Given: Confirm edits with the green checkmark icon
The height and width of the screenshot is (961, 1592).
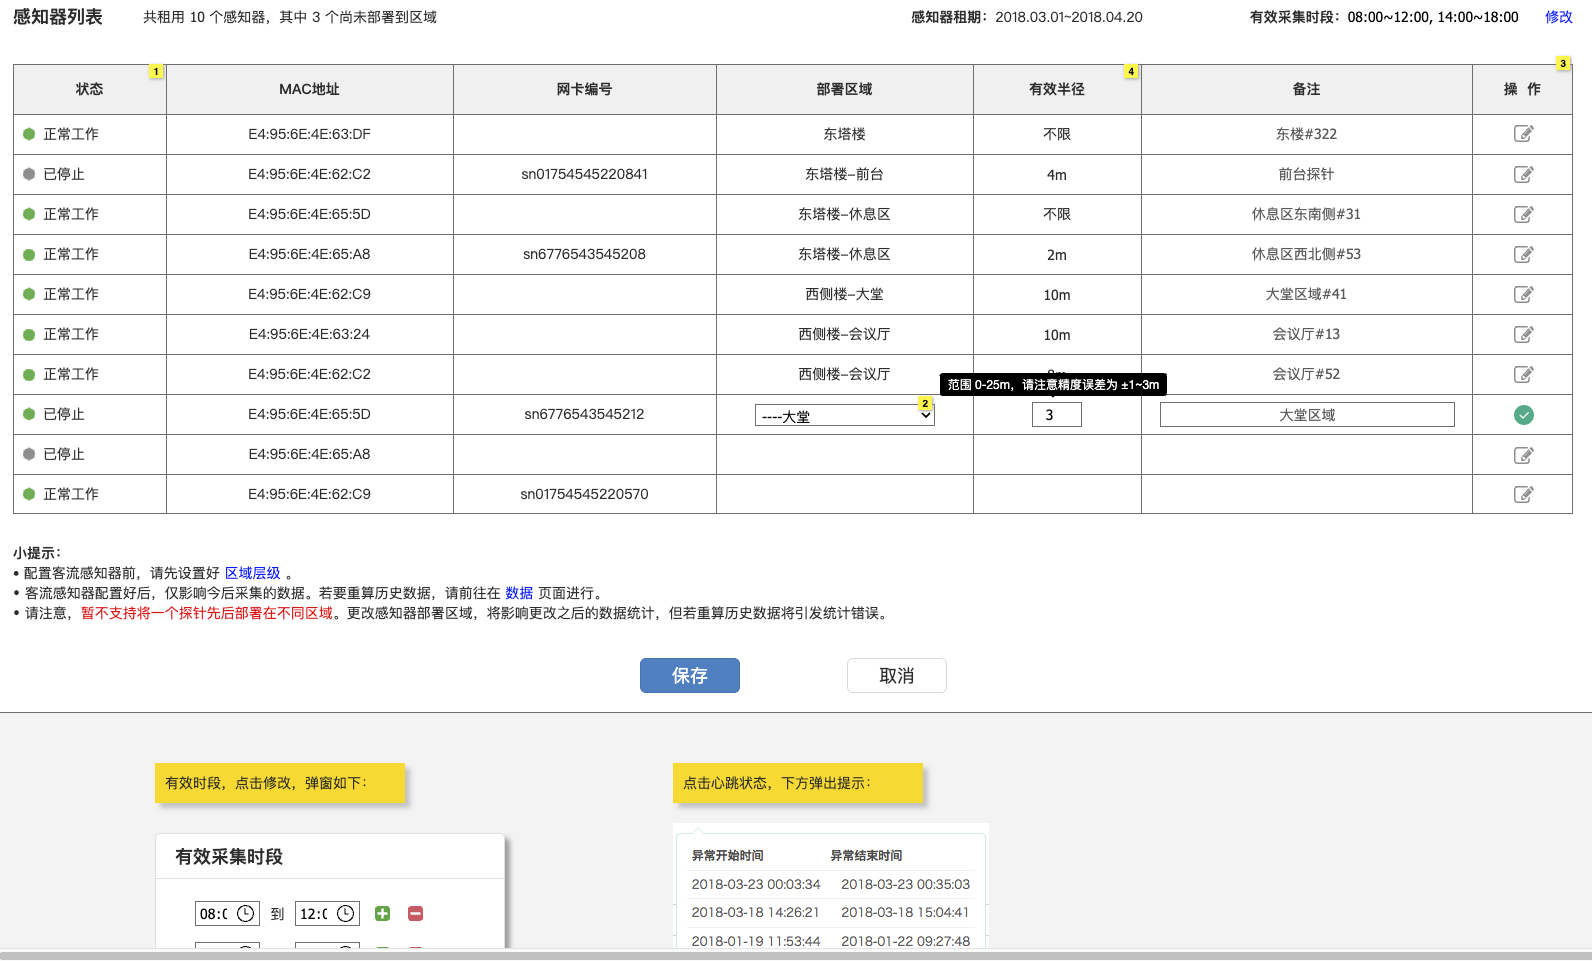Looking at the screenshot, I should point(1523,415).
